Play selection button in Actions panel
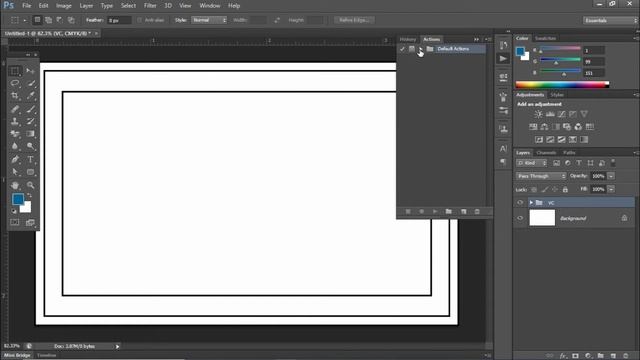The height and width of the screenshot is (360, 640). pos(435,211)
